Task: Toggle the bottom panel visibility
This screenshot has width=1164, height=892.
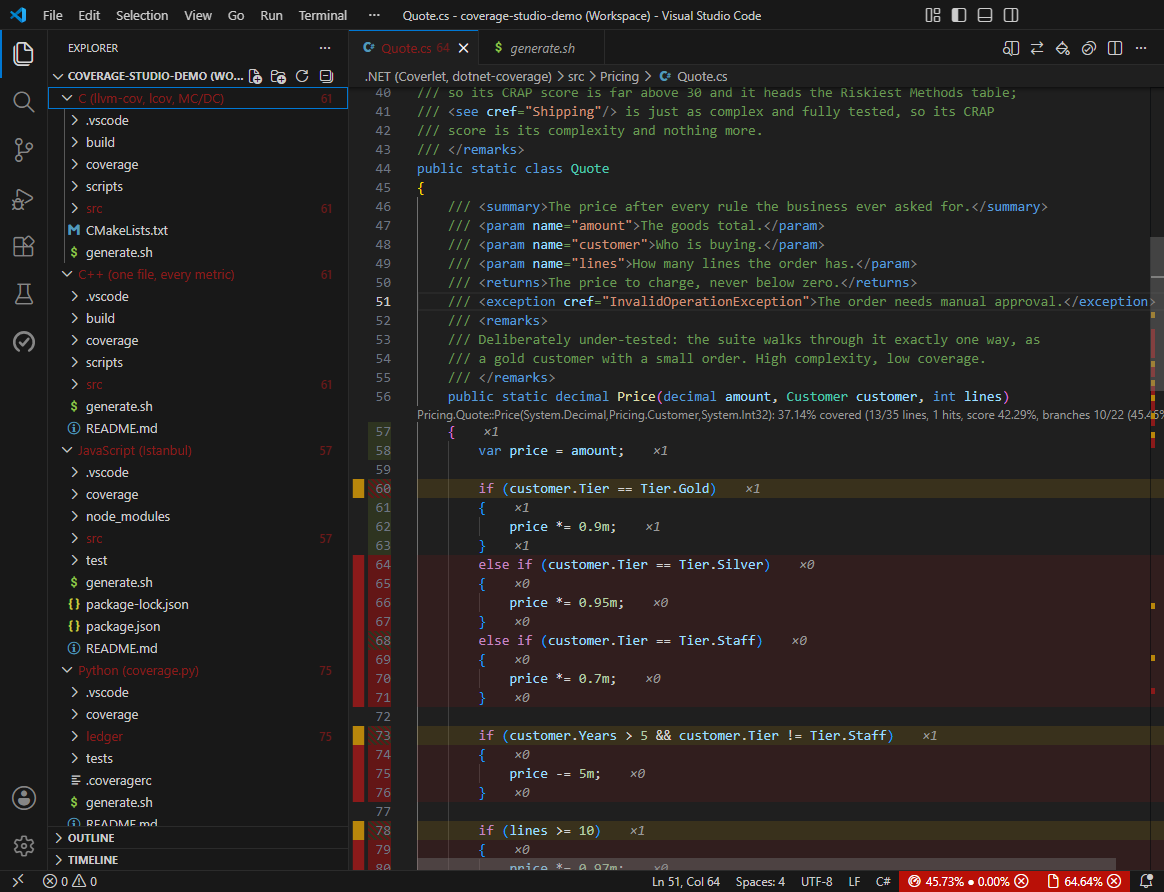Action: [985, 16]
